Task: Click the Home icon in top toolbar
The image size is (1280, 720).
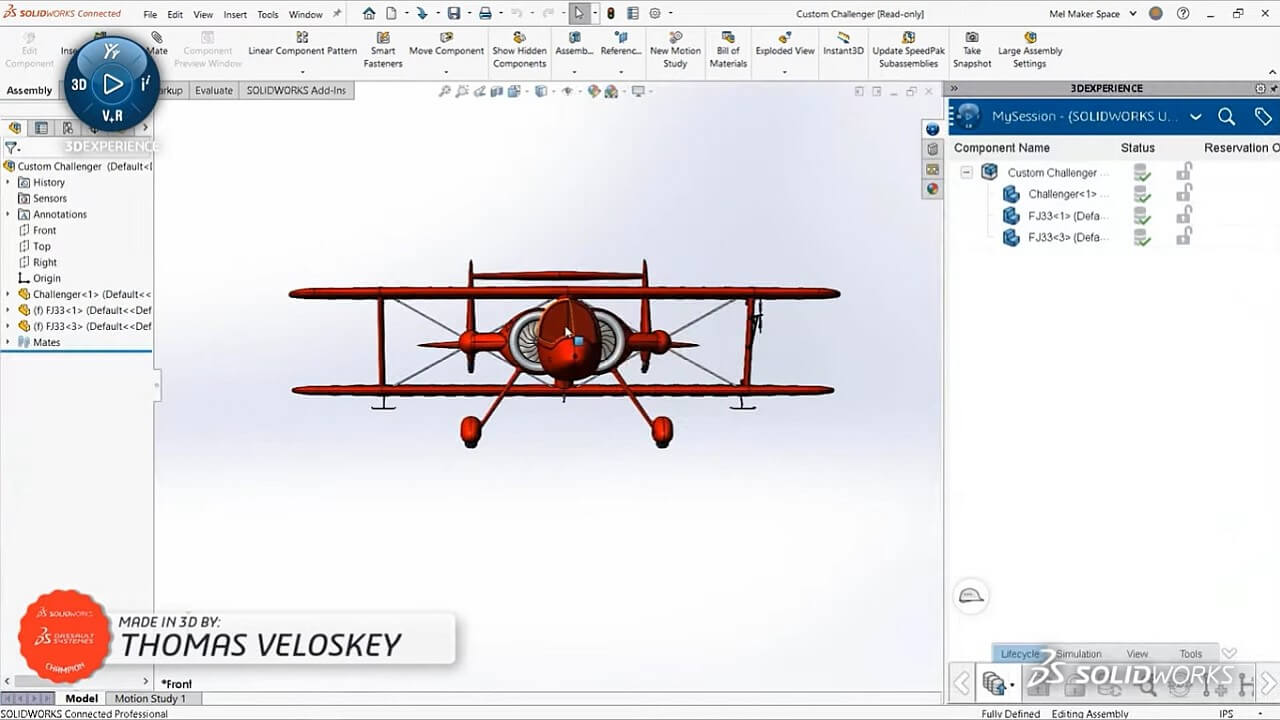Action: (x=369, y=14)
